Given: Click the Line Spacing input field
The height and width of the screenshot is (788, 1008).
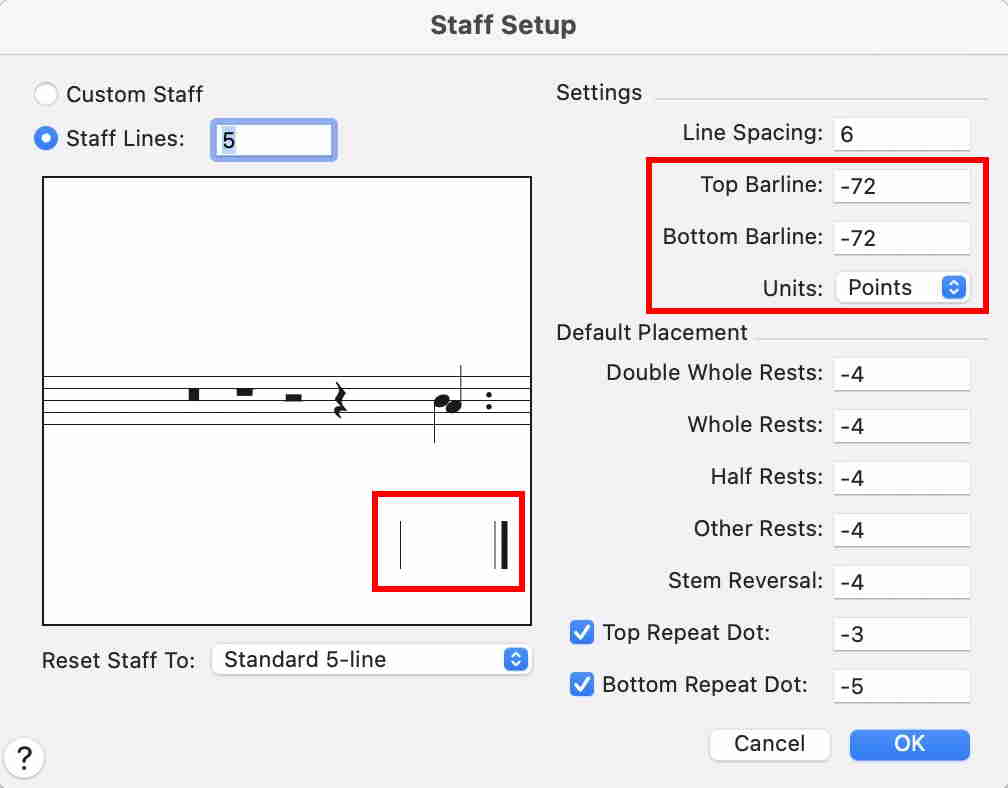Looking at the screenshot, I should tap(901, 133).
